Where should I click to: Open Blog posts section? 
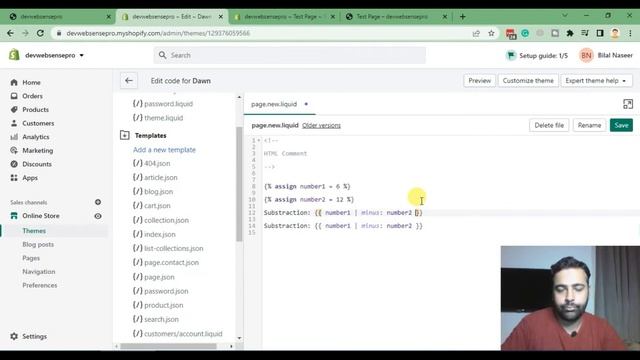coord(38,244)
